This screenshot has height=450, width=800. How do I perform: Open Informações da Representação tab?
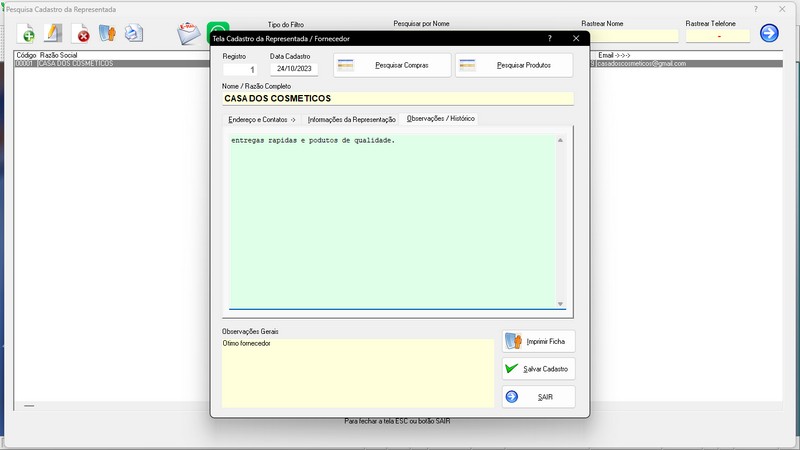tap(351, 119)
